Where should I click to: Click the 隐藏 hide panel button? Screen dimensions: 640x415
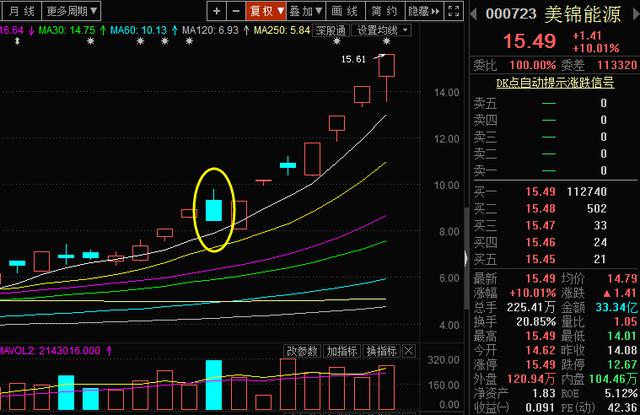click(424, 11)
